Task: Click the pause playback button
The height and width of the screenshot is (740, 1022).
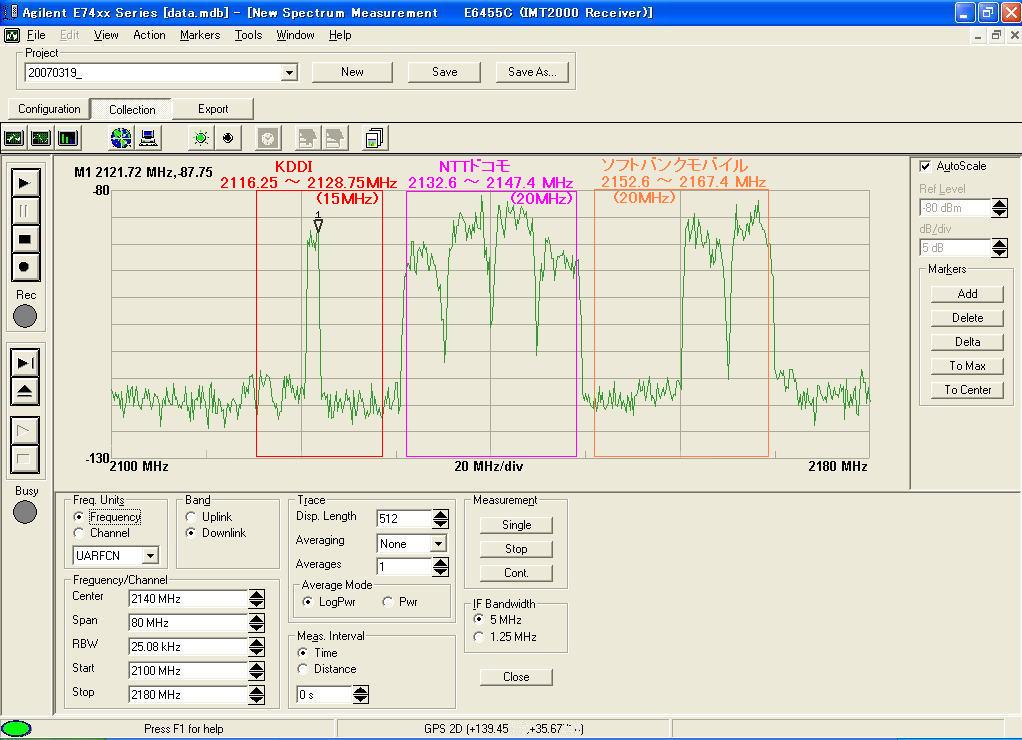Action: tap(25, 211)
